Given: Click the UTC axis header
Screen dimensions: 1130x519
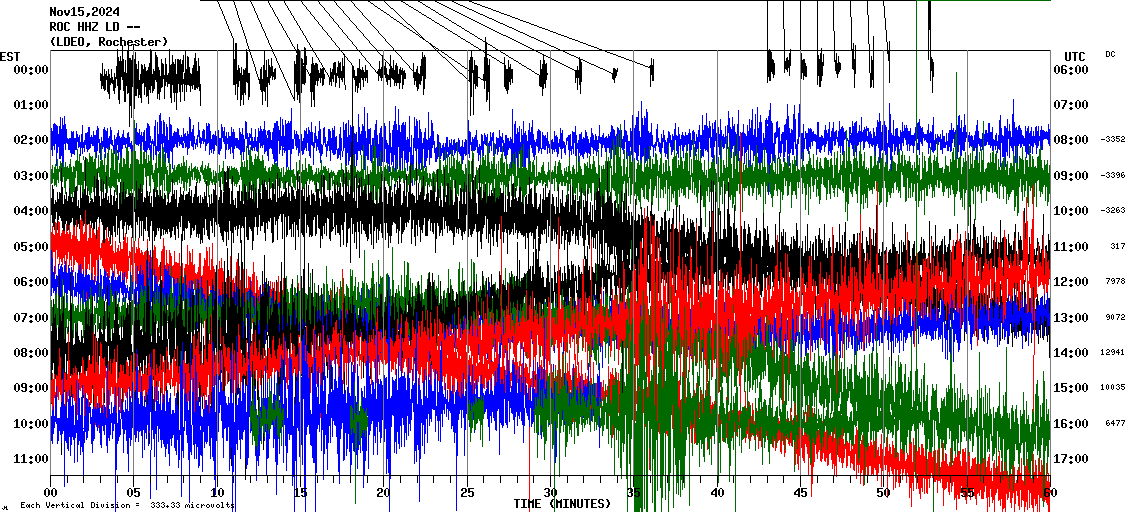Looking at the screenshot, I should pyautogui.click(x=1075, y=57).
